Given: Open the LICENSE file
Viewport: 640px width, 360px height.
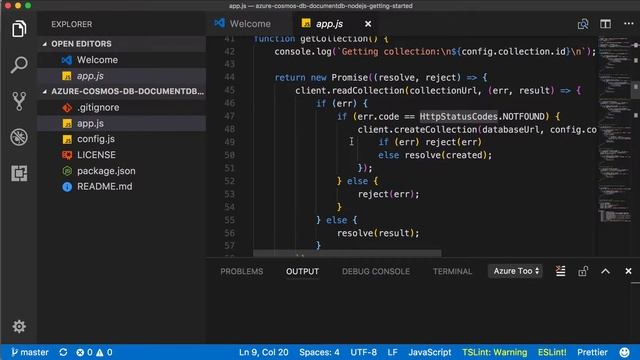Looking at the screenshot, I should click(122, 155).
